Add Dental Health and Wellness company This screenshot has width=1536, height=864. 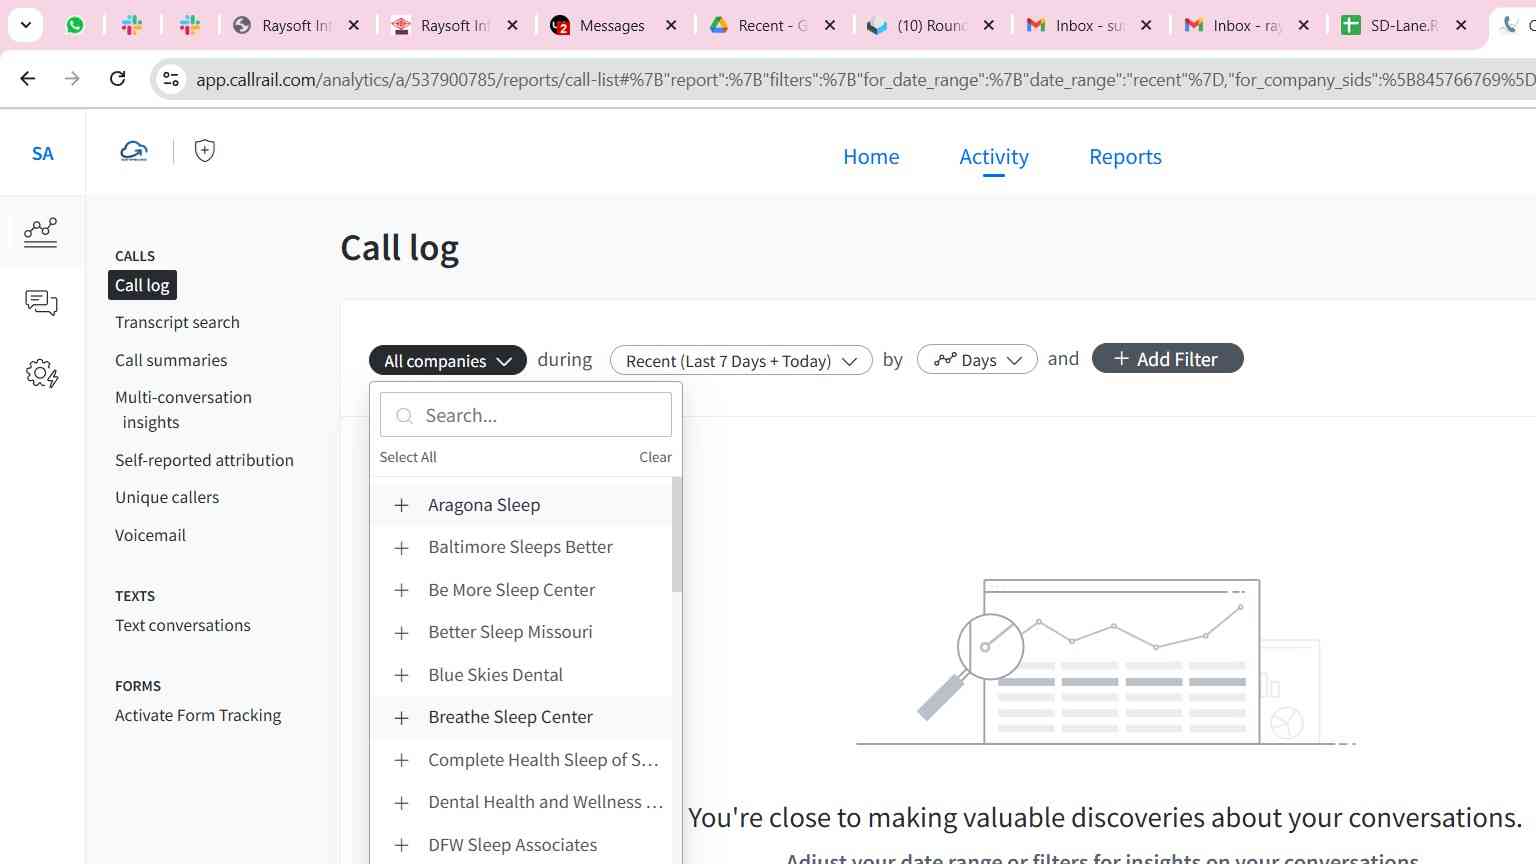point(520,802)
